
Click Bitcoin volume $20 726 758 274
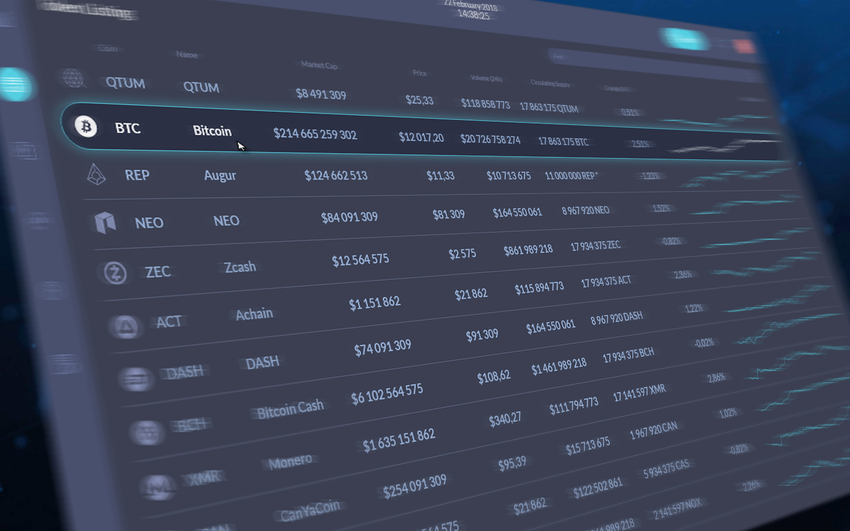tap(490, 139)
